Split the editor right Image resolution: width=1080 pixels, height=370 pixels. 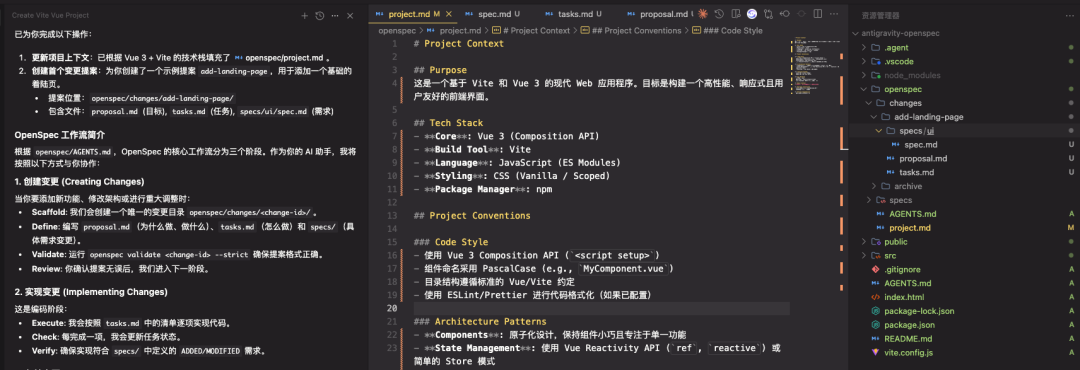point(818,14)
